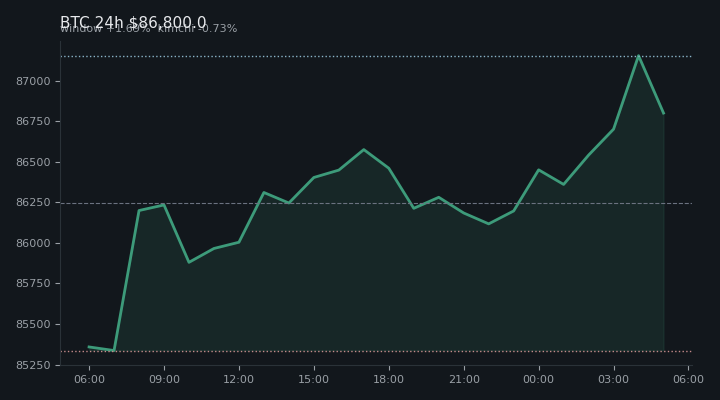
Task: Click the "86250" y-axis label
Action: pyautogui.click(x=33, y=203)
